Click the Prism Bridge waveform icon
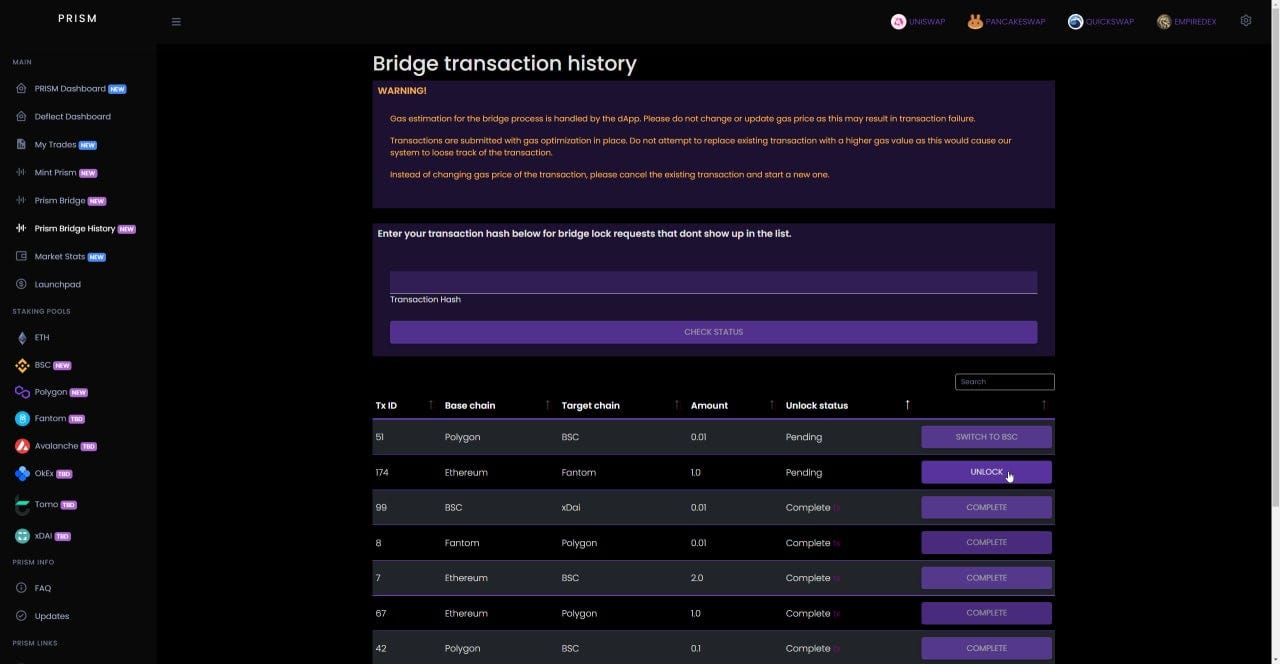Viewport: 1280px width, 664px height. tap(22, 200)
